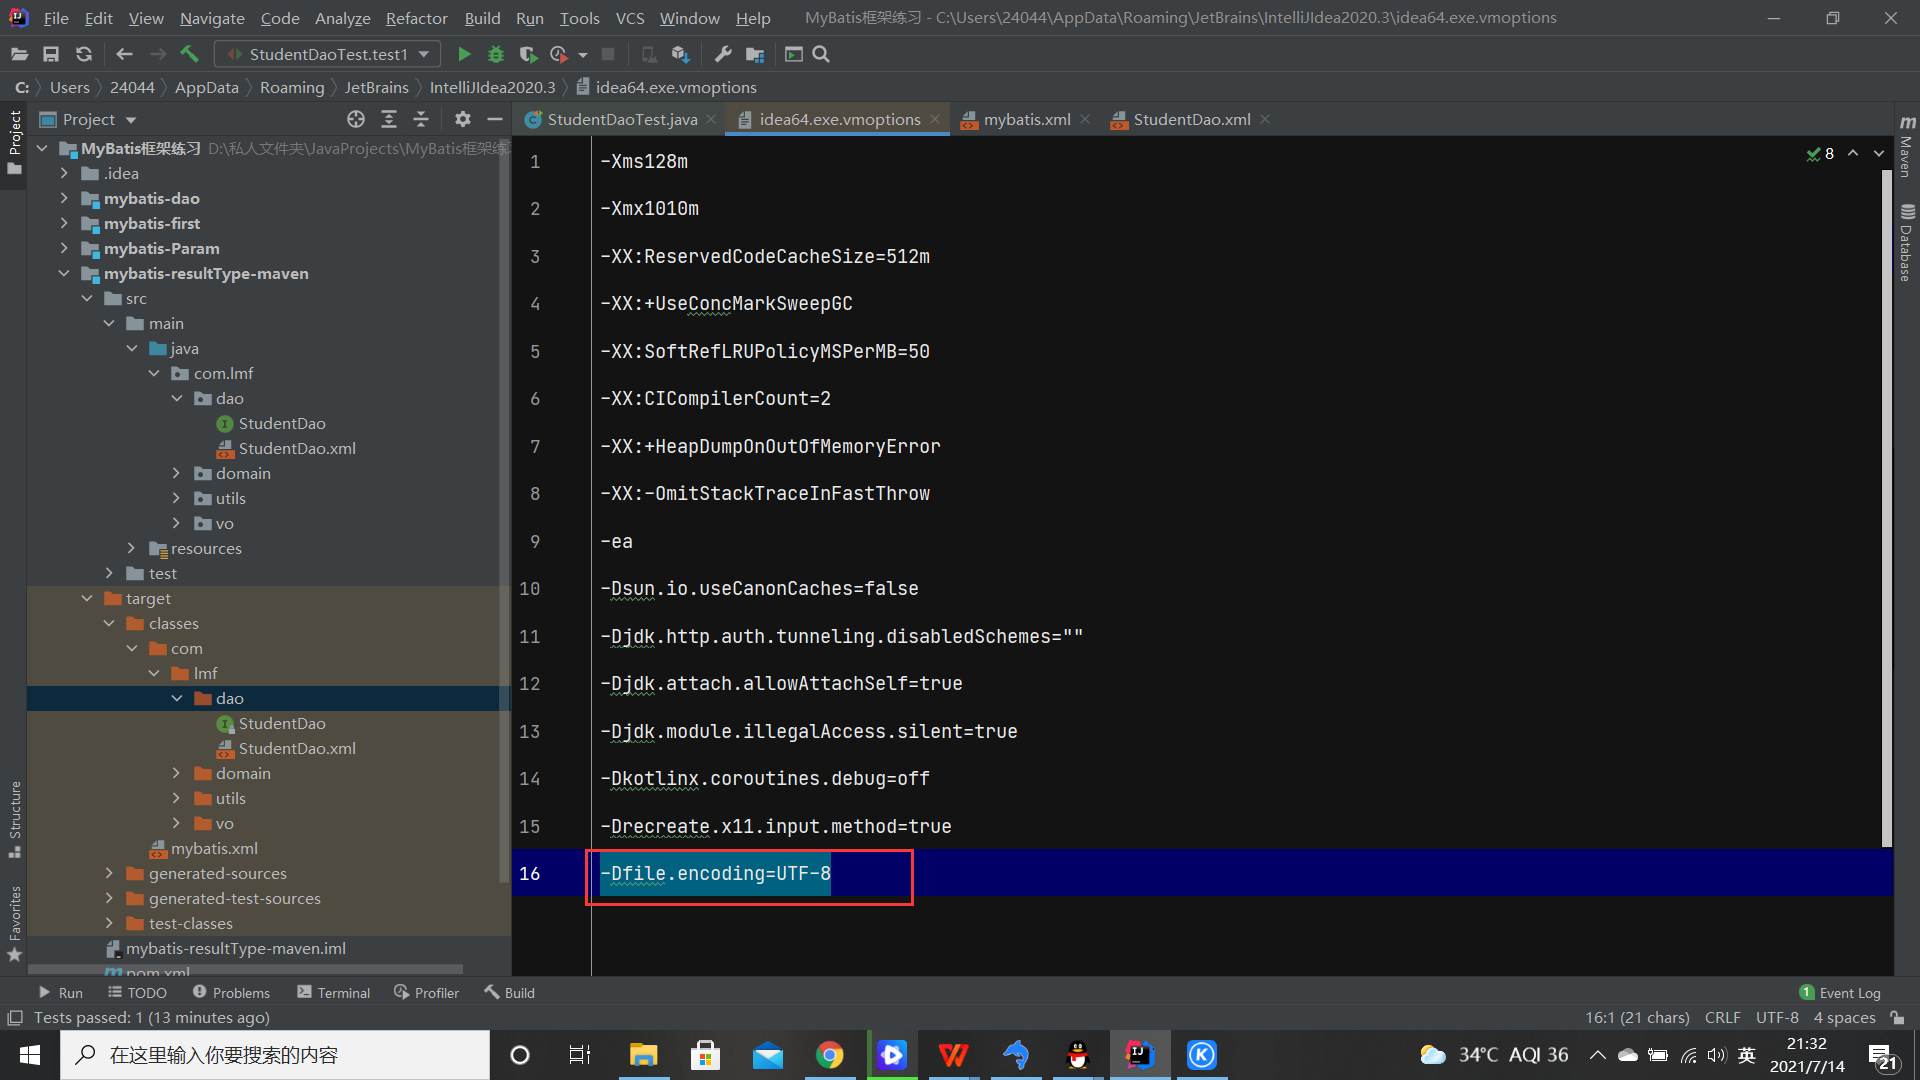
Task: Open the Refactor menu
Action: click(x=416, y=18)
